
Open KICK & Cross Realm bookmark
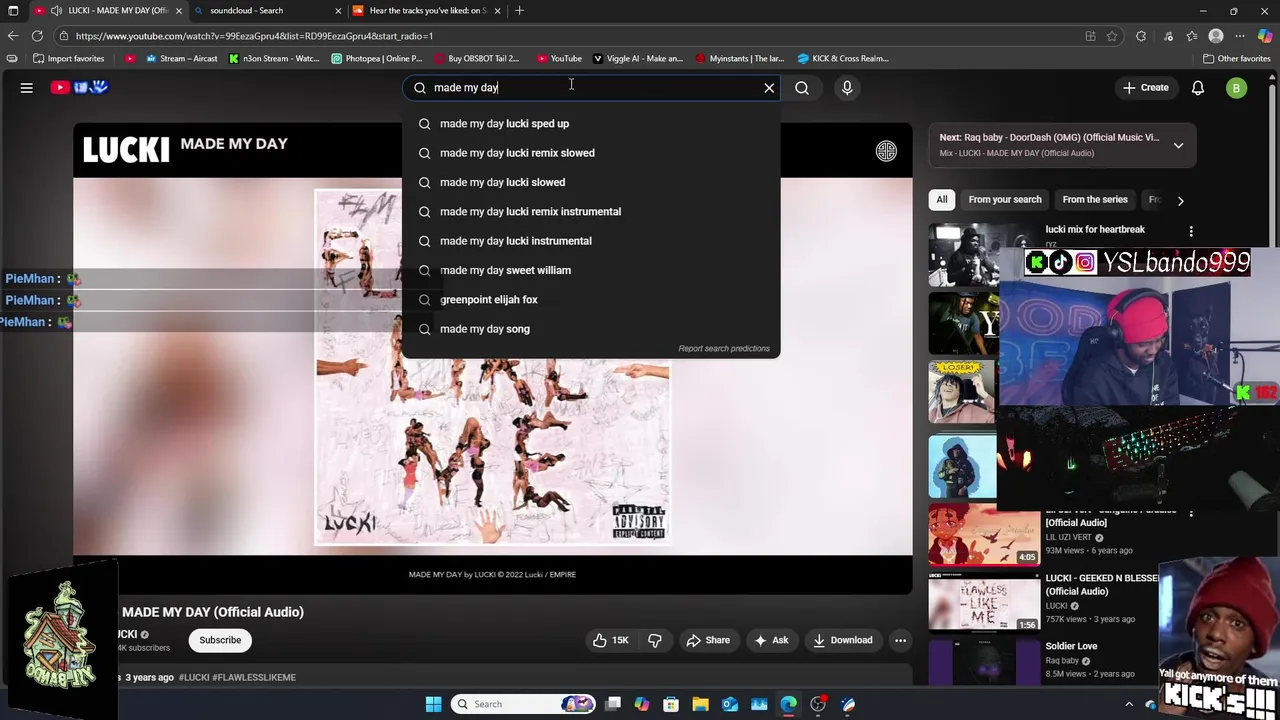coord(842,59)
